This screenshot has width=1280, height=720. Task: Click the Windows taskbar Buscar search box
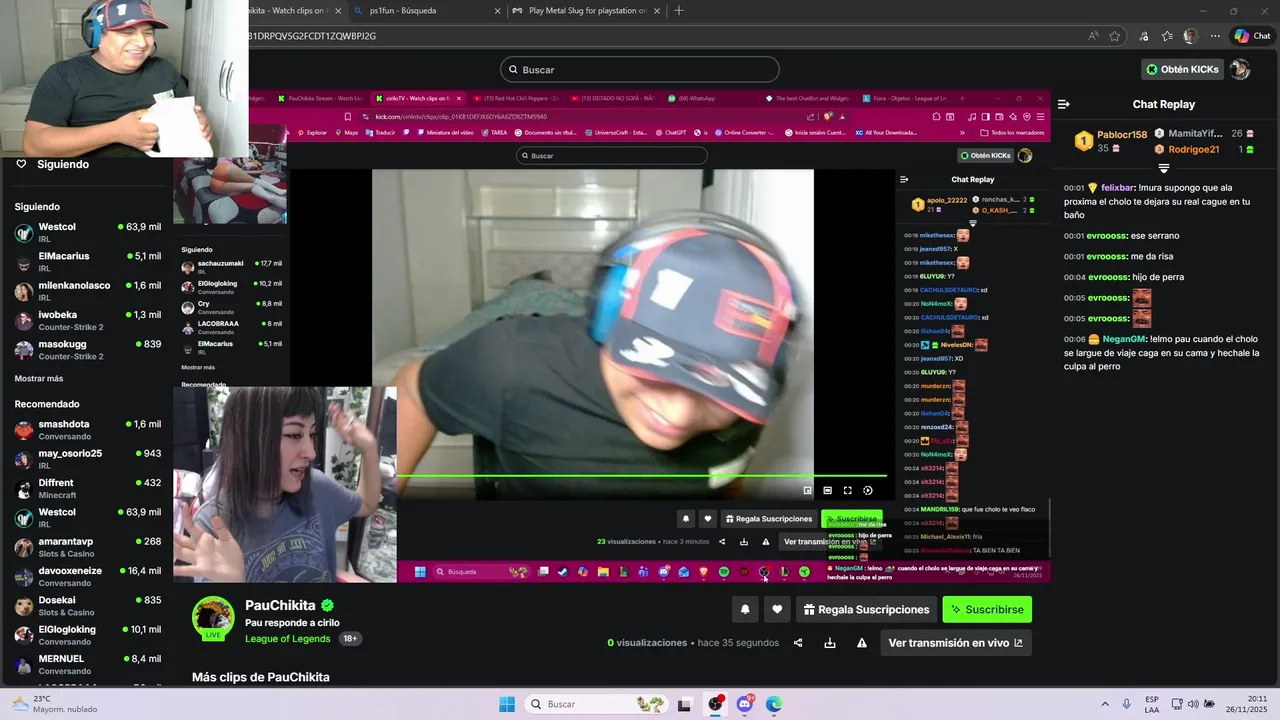[x=598, y=704]
